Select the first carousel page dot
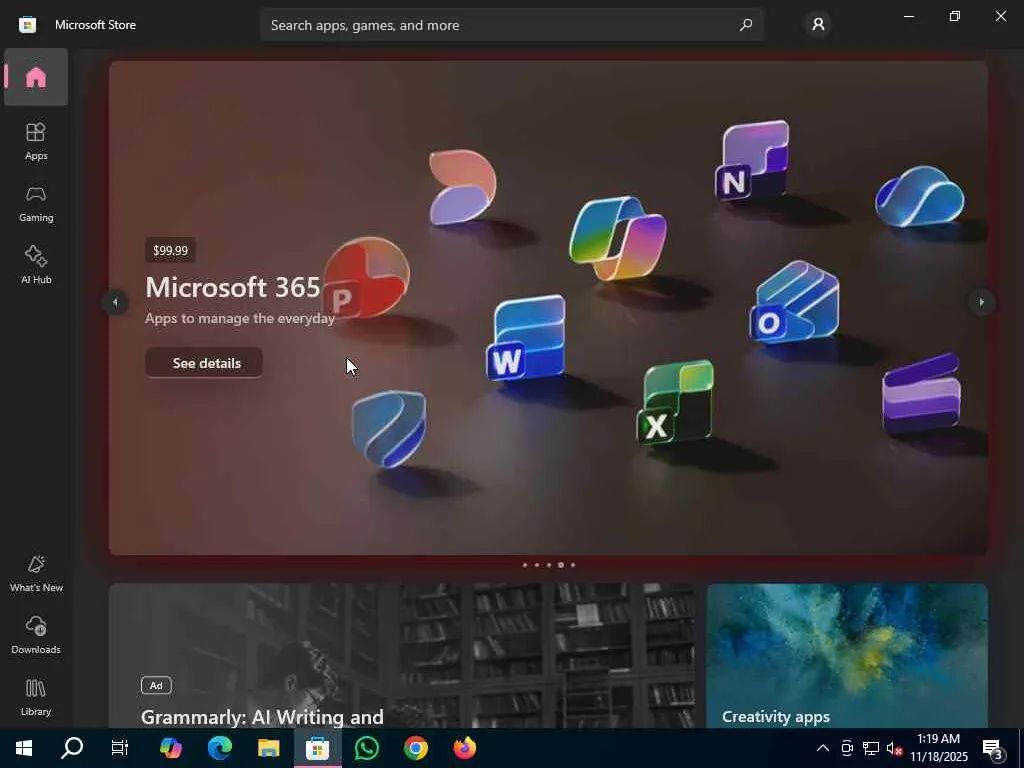 tap(525, 565)
